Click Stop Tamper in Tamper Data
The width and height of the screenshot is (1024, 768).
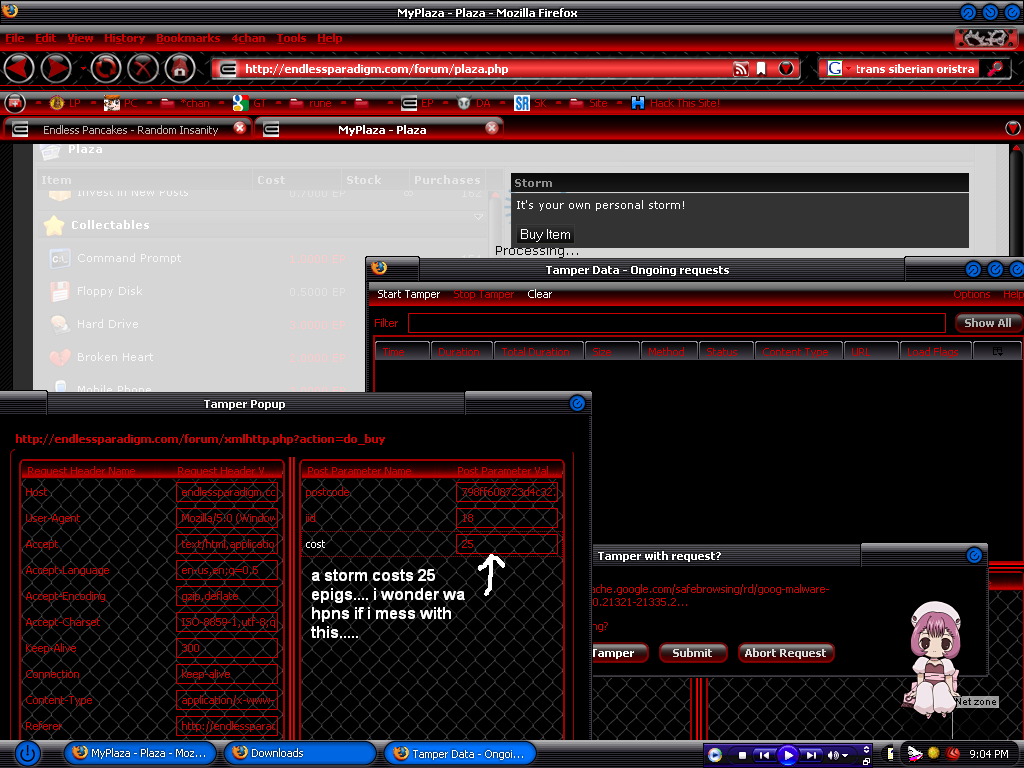point(483,295)
